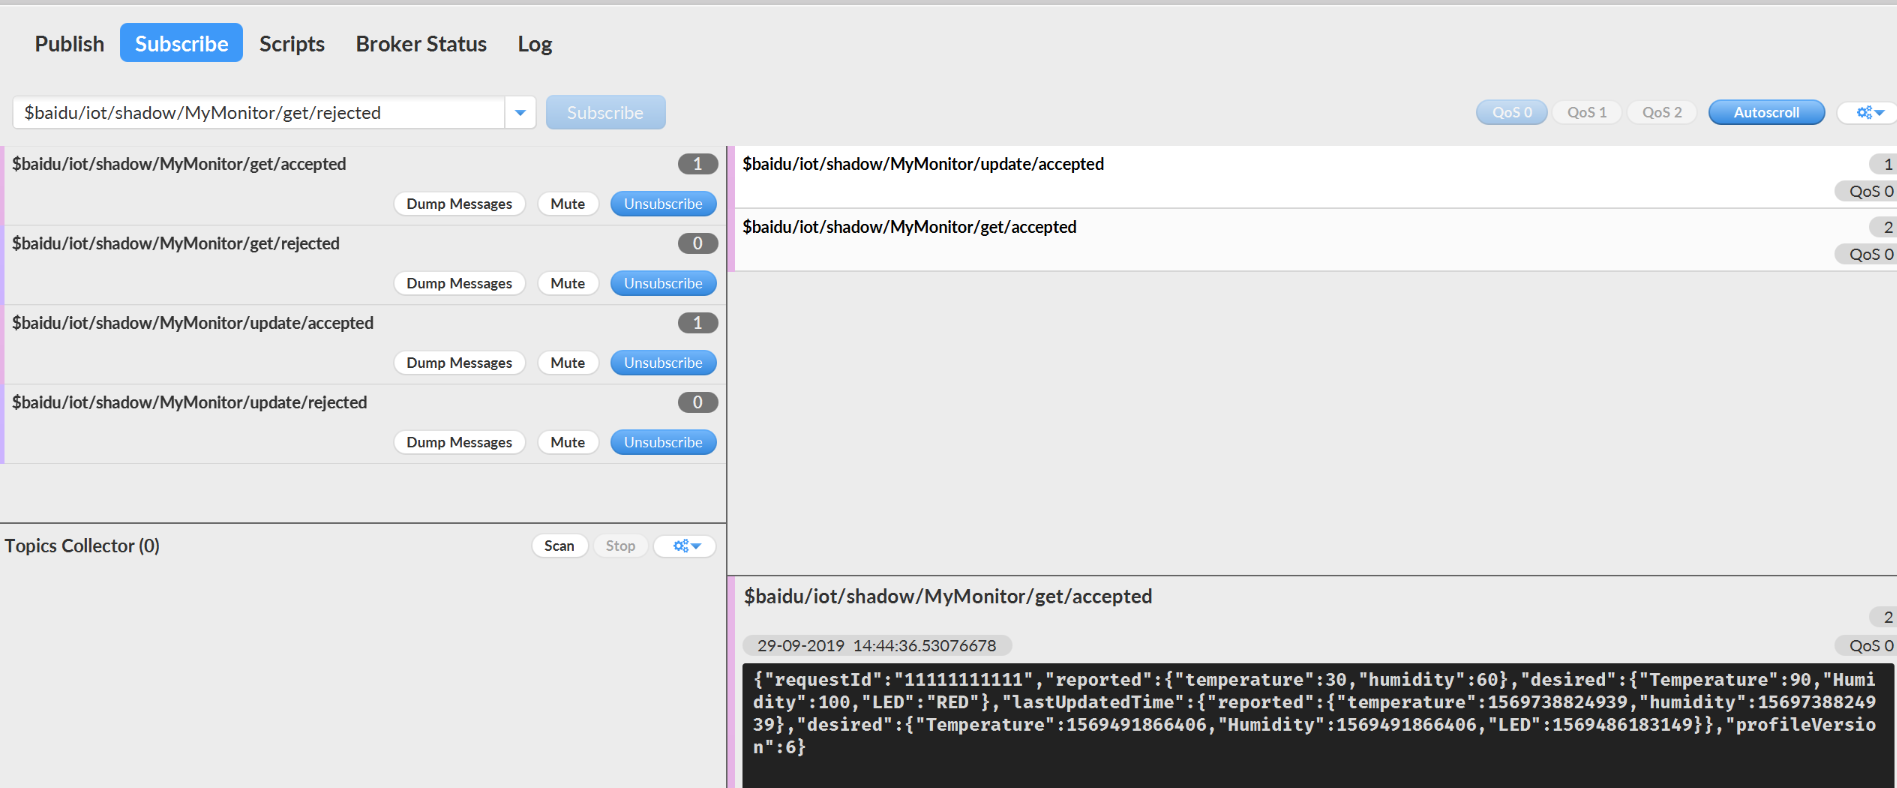Image resolution: width=1897 pixels, height=788 pixels.
Task: Click the Topics Collector (0) heading
Action: tap(82, 546)
